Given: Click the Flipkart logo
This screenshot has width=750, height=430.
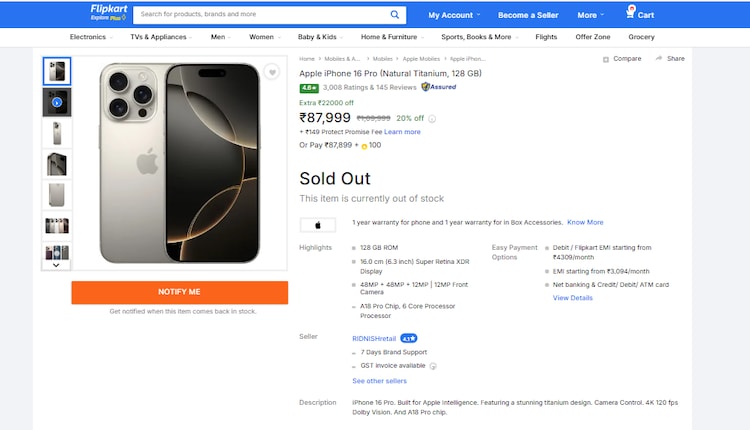Looking at the screenshot, I should point(107,12).
